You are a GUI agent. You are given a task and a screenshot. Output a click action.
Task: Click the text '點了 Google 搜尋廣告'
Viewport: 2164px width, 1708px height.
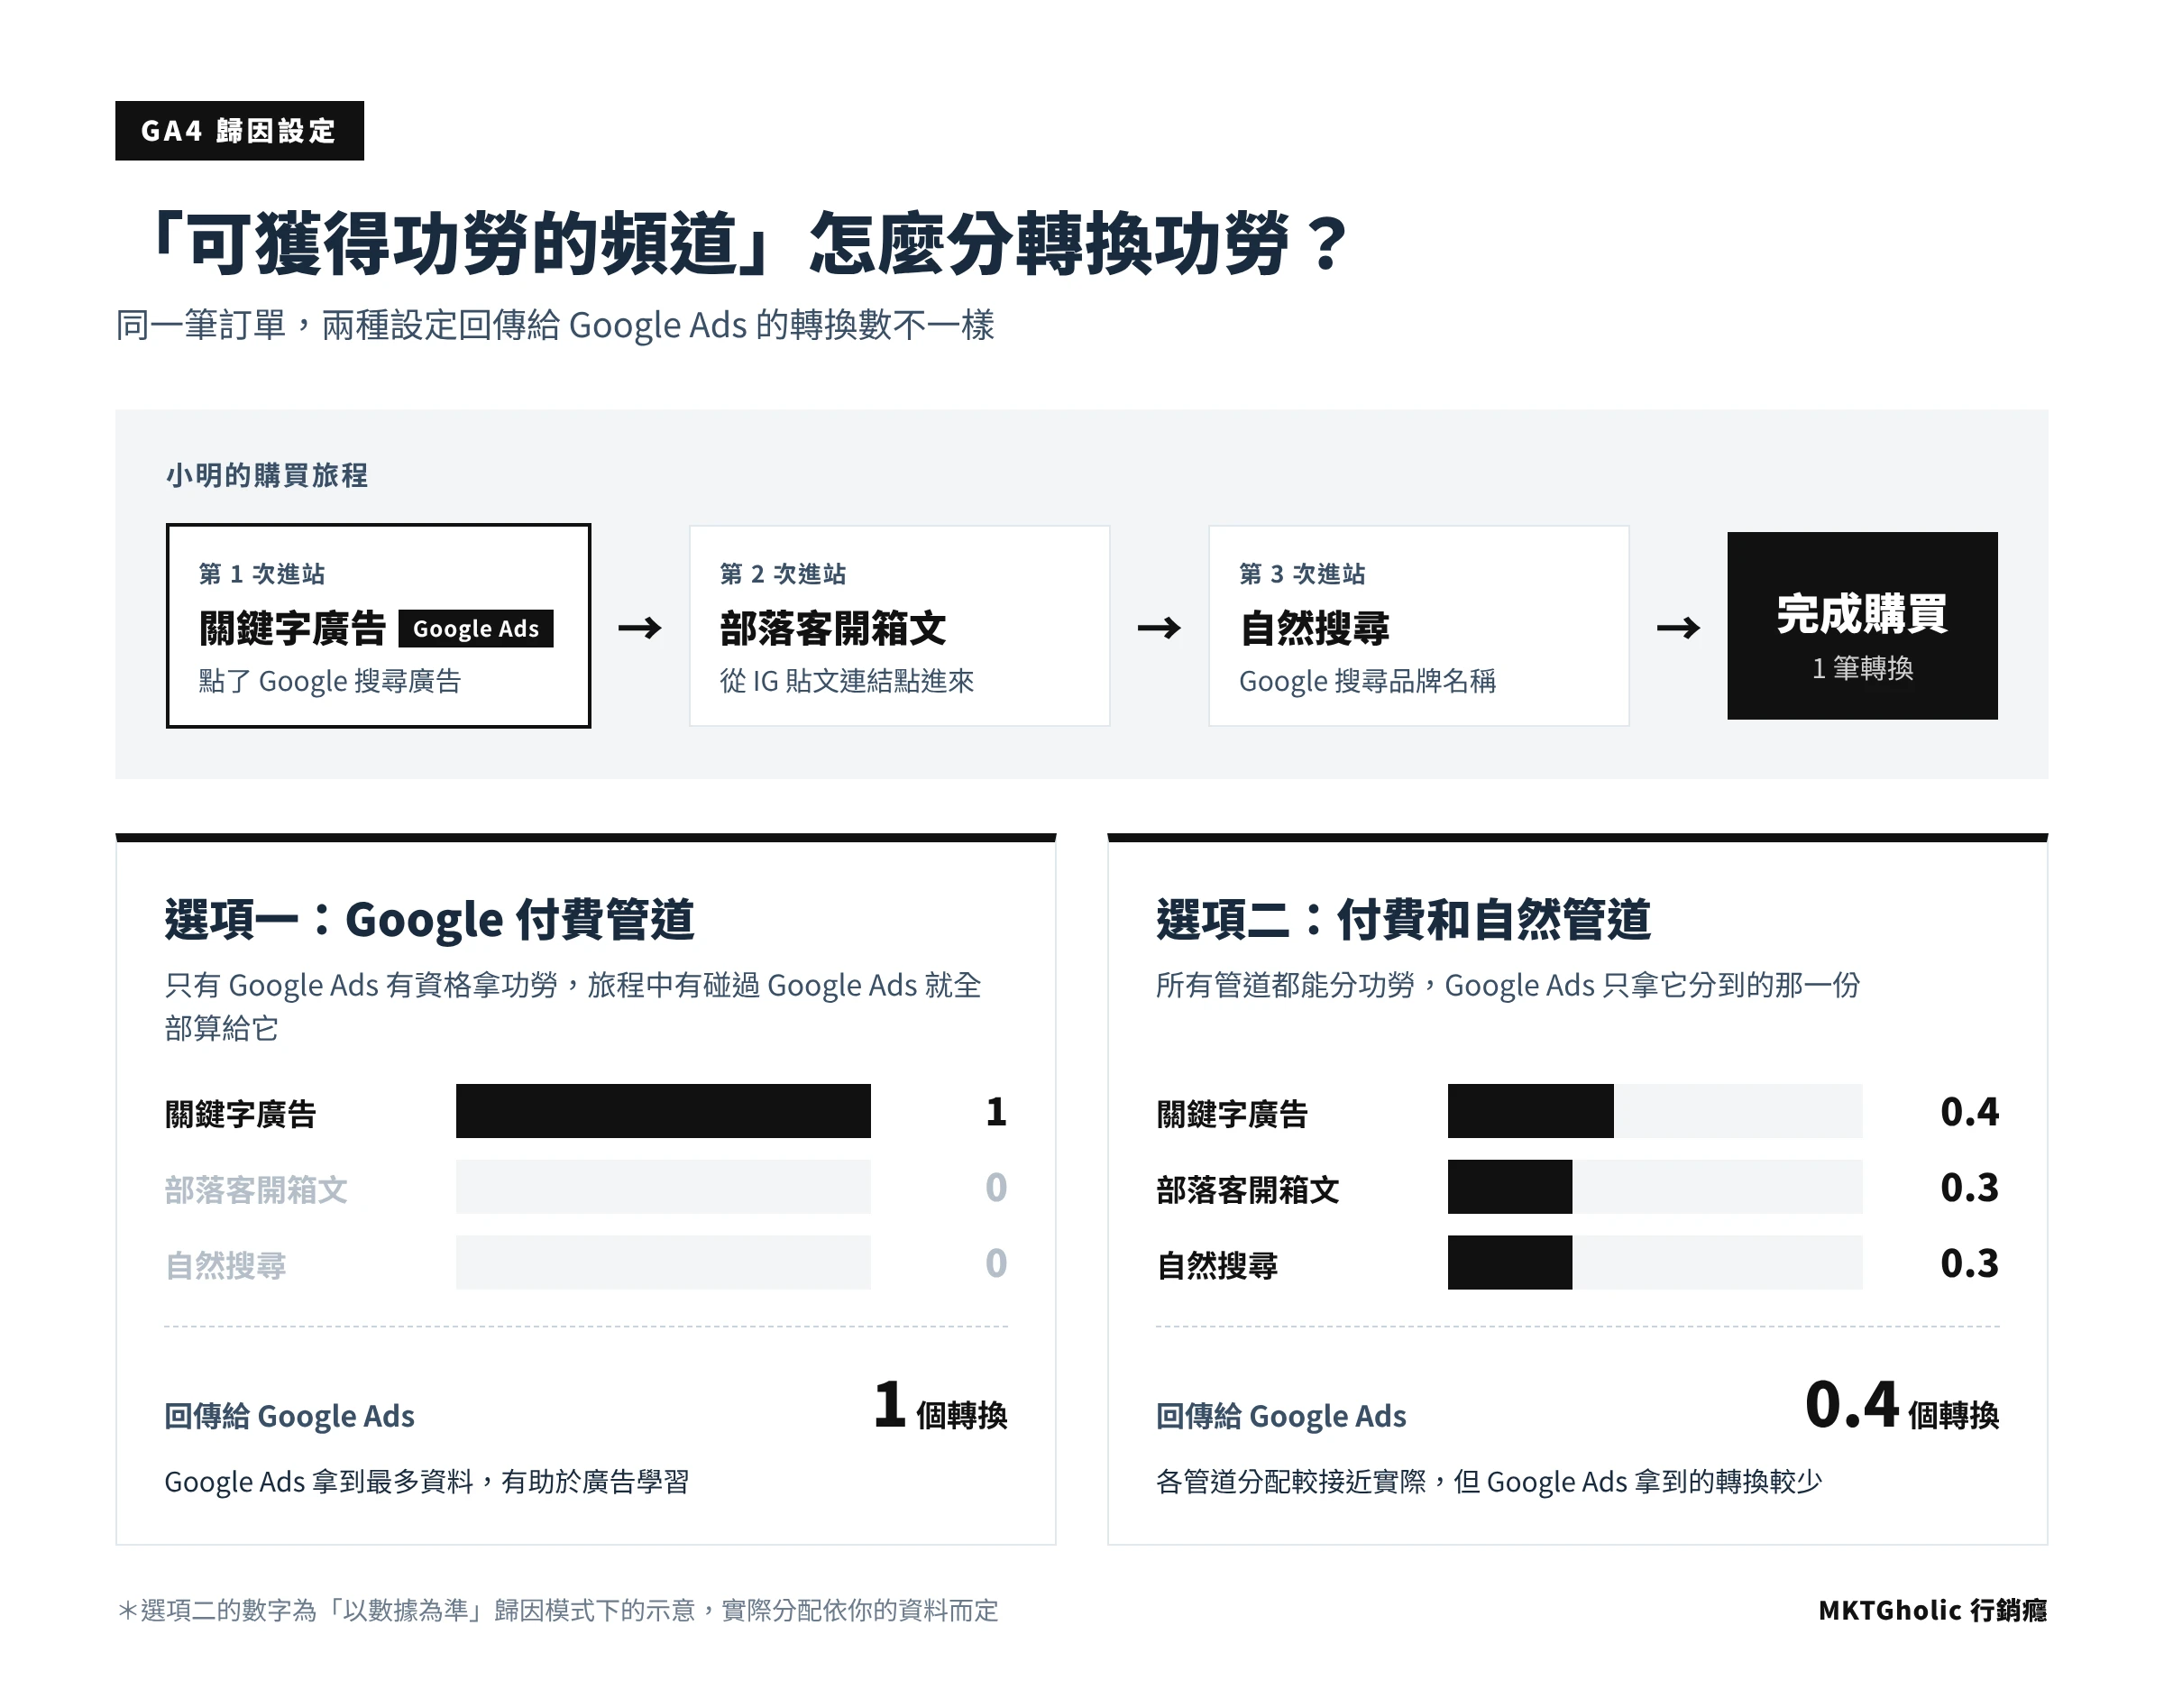(x=330, y=681)
